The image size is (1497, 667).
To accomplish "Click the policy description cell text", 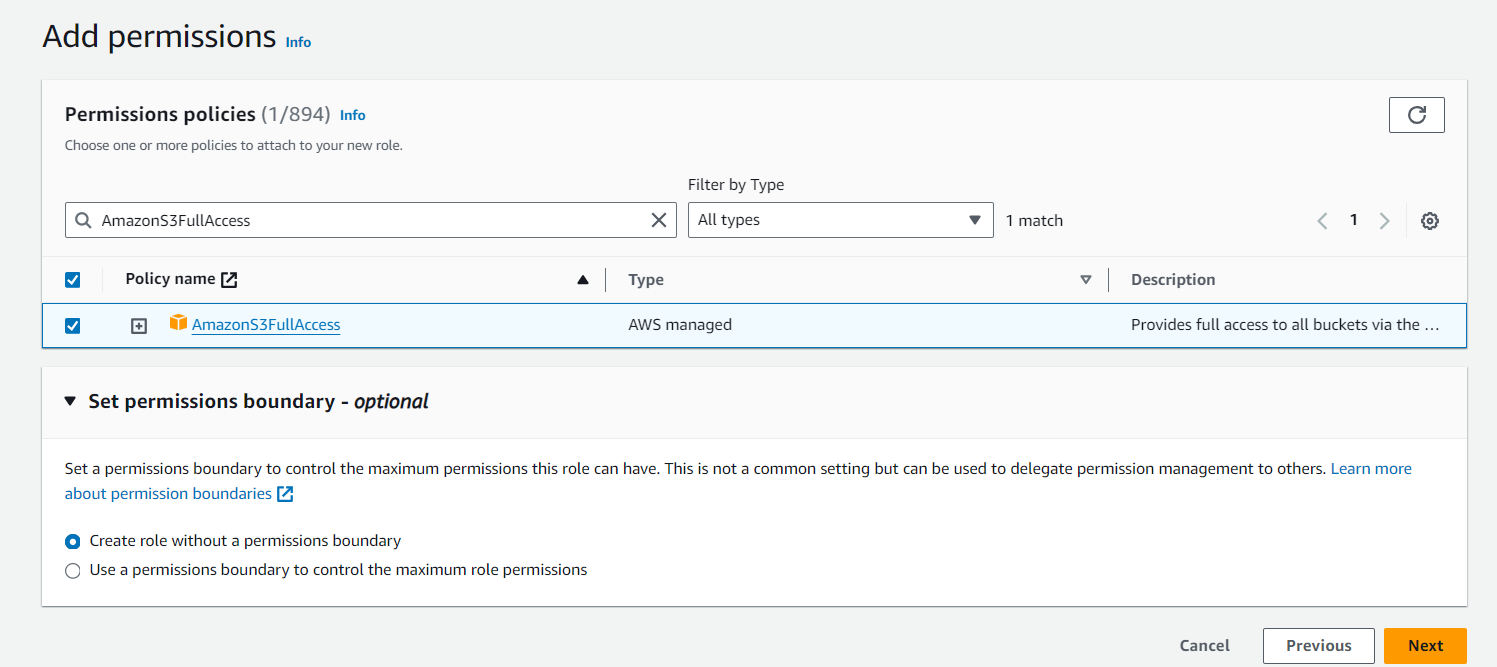I will point(1285,325).
